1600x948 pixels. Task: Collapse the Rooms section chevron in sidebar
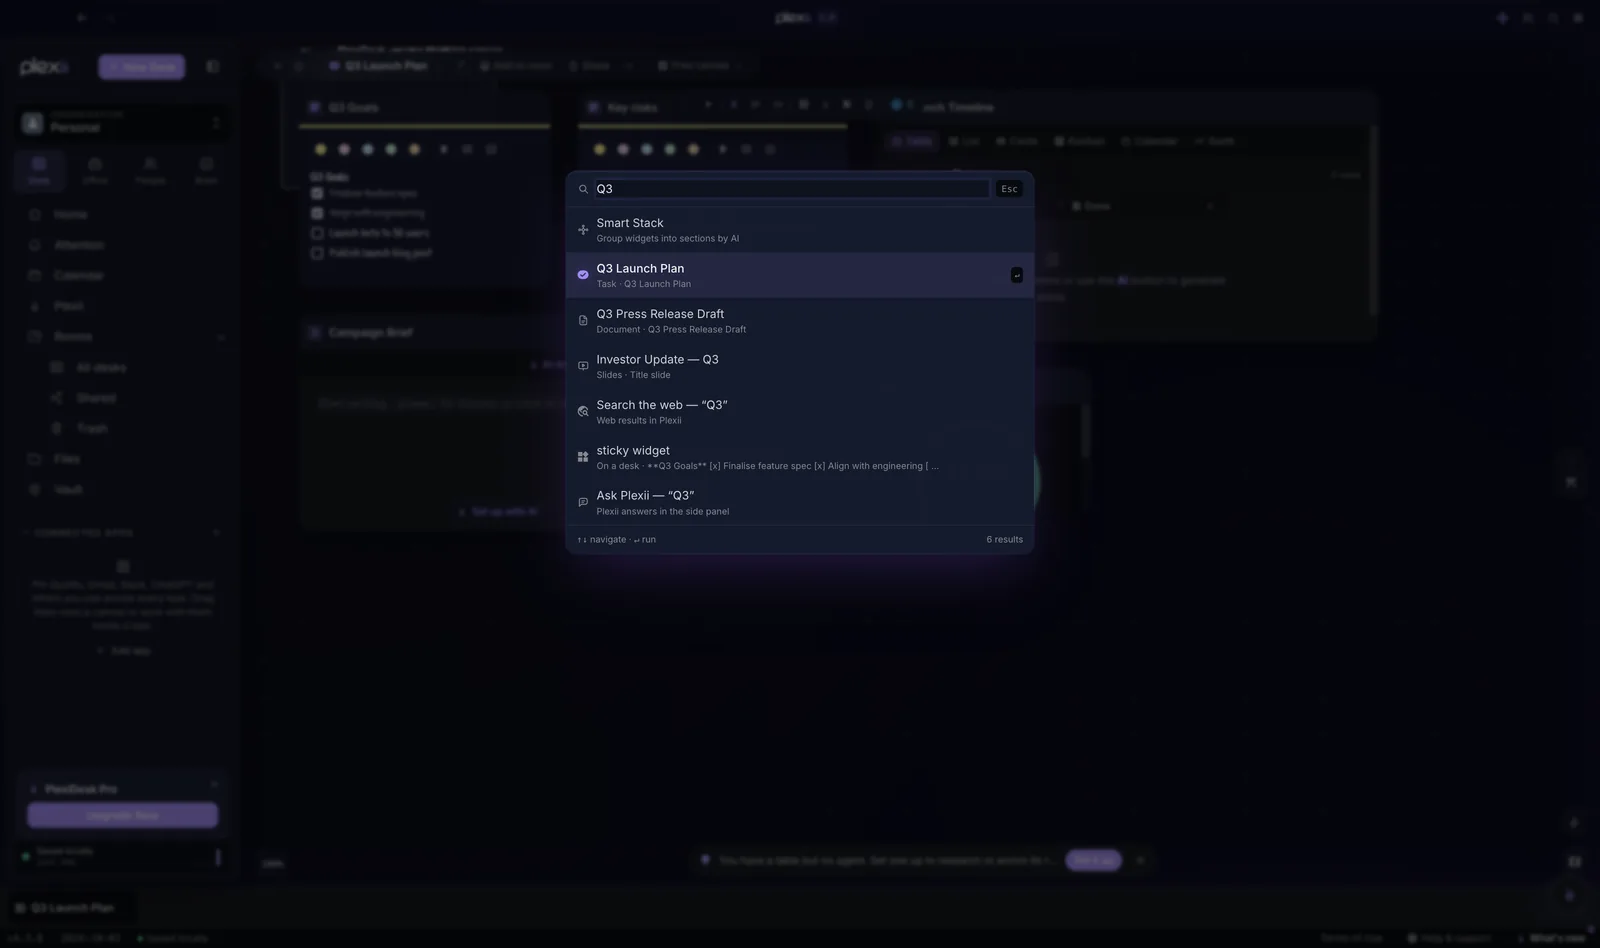click(x=220, y=337)
